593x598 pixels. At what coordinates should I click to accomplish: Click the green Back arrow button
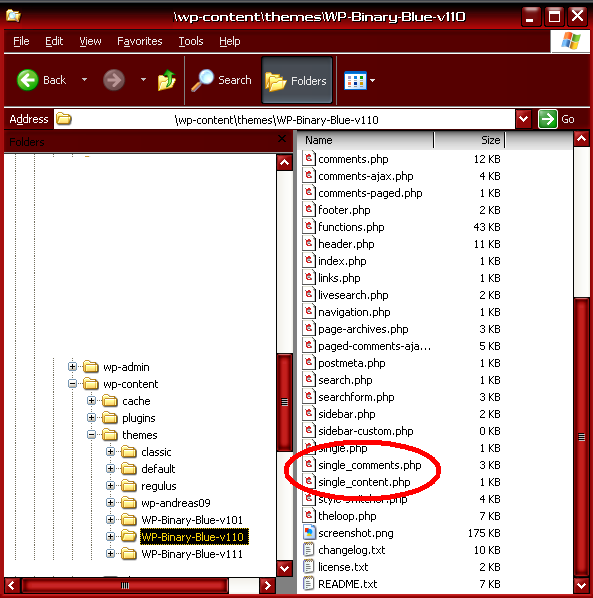pyautogui.click(x=27, y=80)
